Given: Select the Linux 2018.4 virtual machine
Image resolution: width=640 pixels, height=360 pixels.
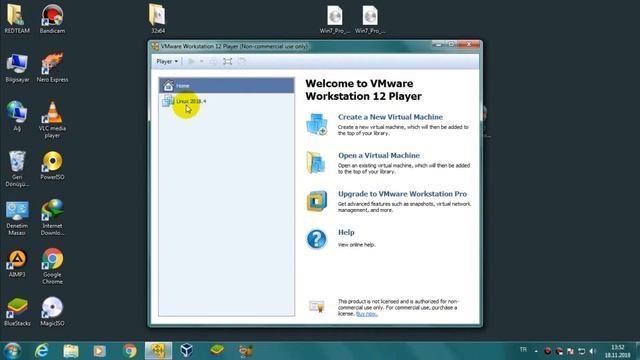Looking at the screenshot, I should pos(184,101).
